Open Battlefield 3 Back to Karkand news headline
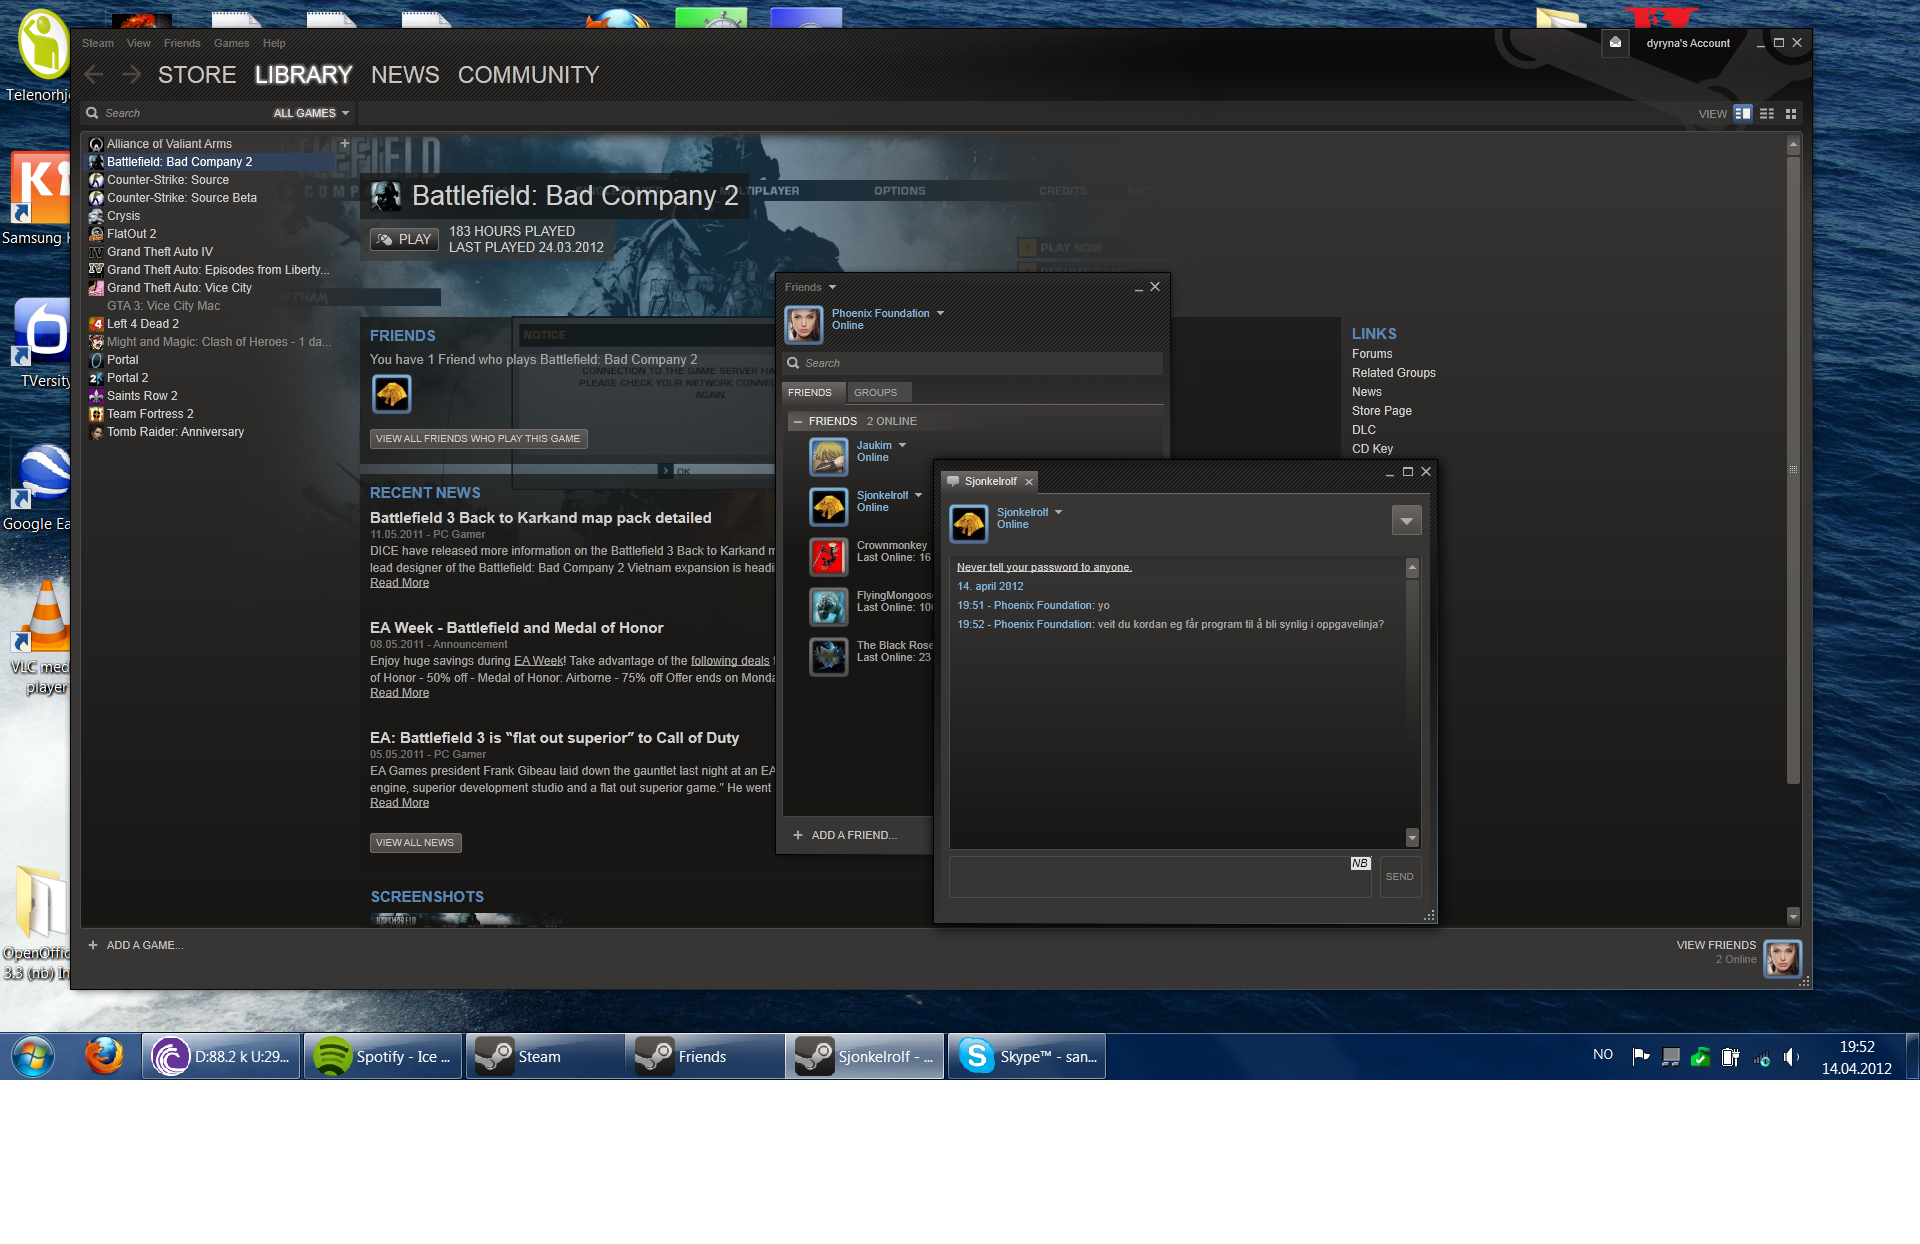The image size is (1920, 1244). (x=540, y=517)
